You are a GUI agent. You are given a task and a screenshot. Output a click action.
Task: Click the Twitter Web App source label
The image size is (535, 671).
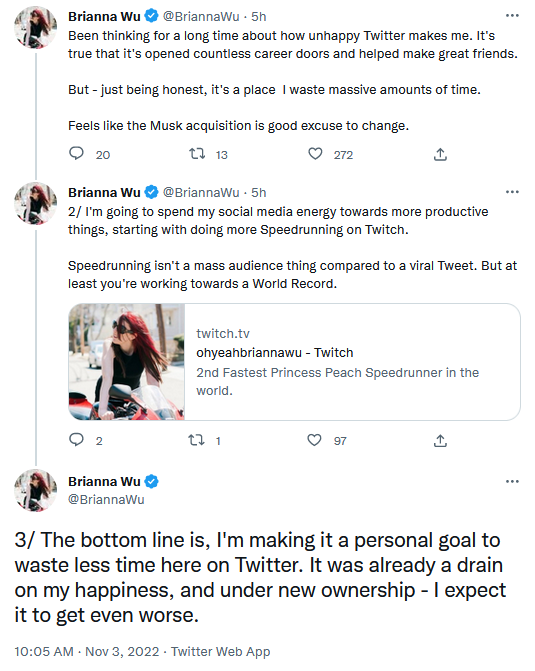pyautogui.click(x=220, y=651)
